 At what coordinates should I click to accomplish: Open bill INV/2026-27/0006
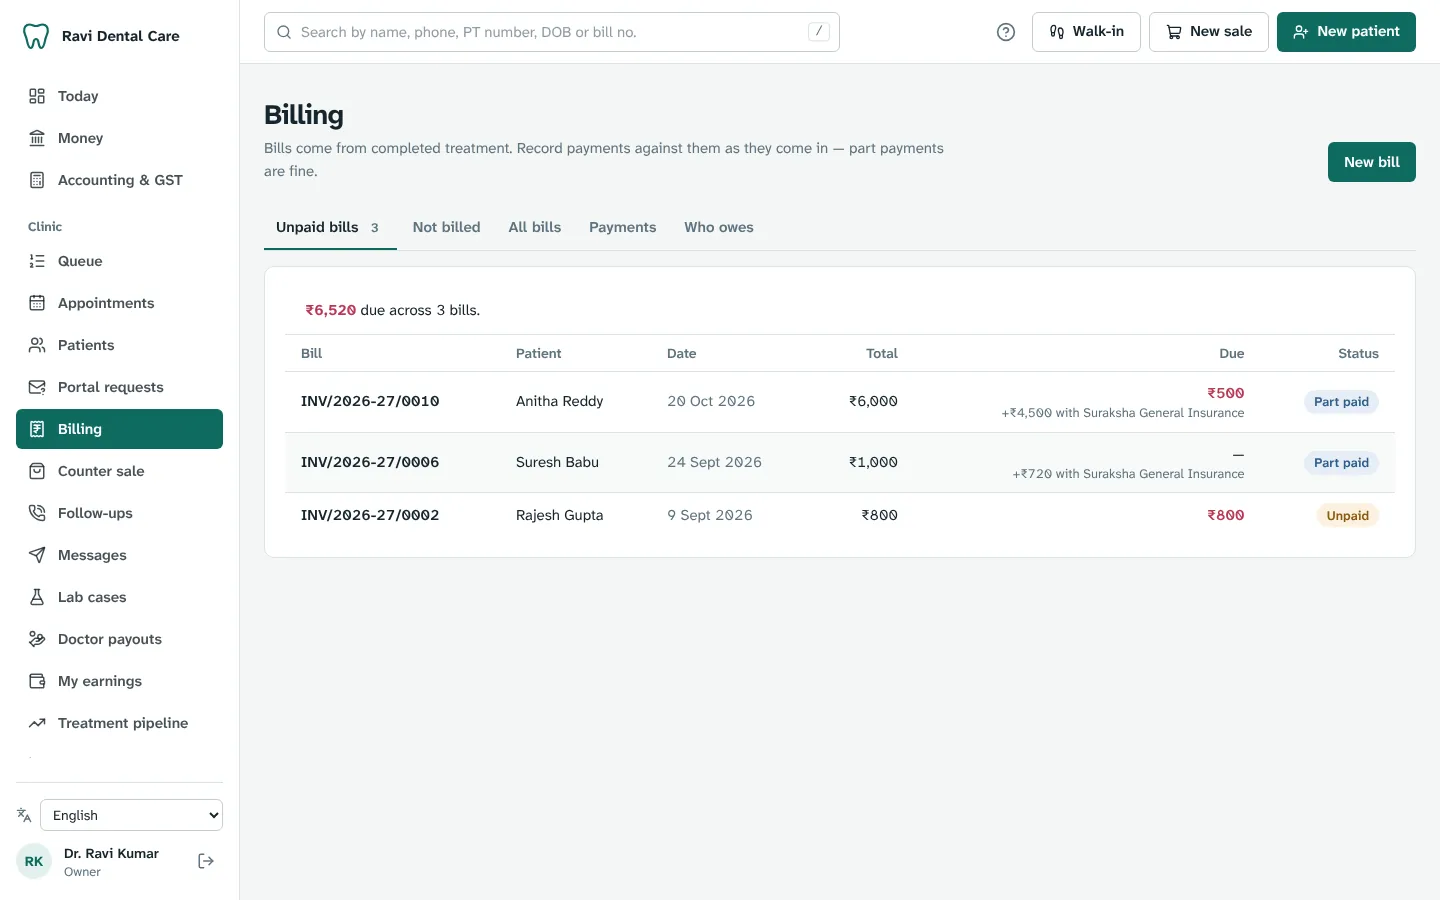(370, 462)
